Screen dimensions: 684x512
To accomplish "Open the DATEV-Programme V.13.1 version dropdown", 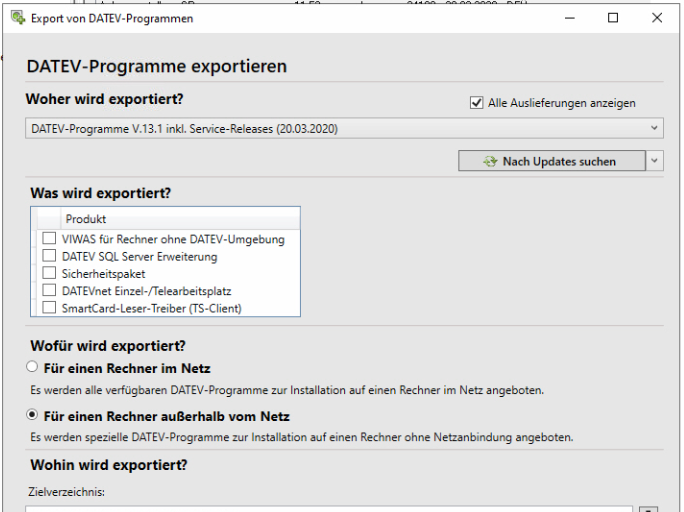I will click(x=344, y=128).
